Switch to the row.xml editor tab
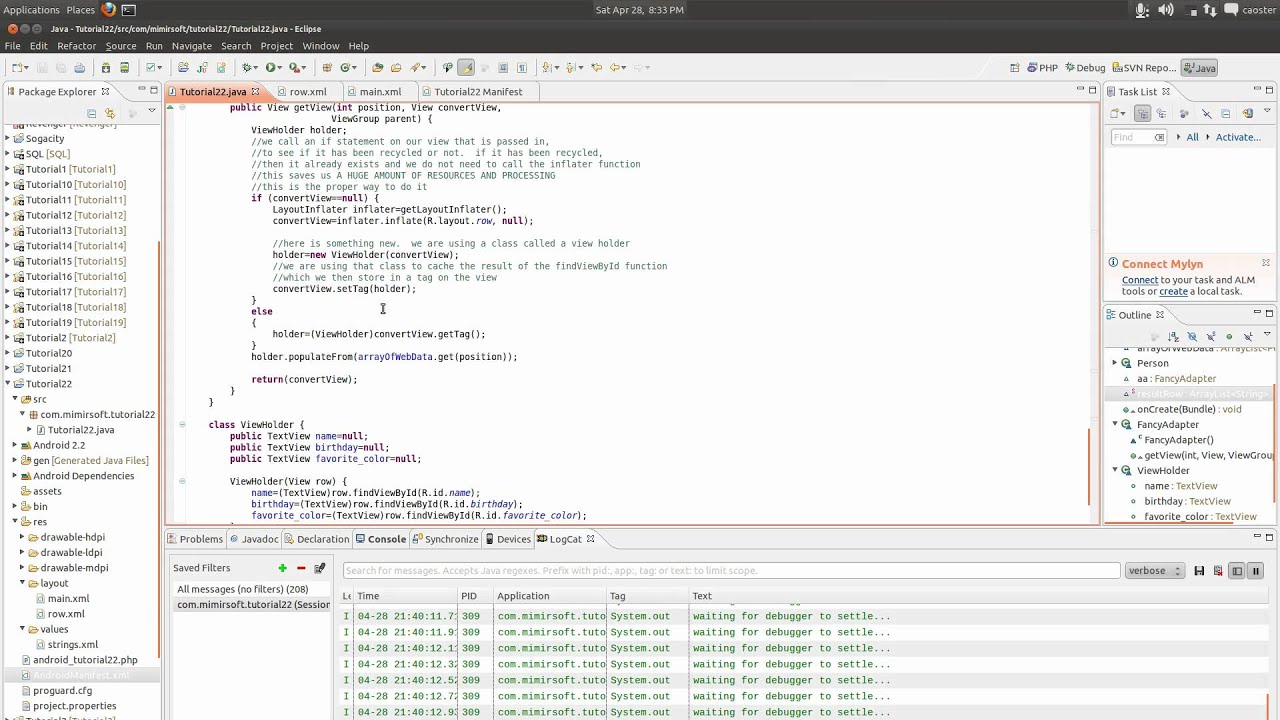 [308, 92]
